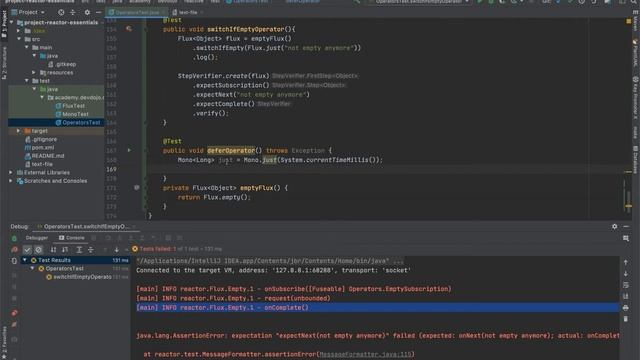Go to next failed test arrow
Viewport: 640px width, 360px height.
click(x=116, y=249)
